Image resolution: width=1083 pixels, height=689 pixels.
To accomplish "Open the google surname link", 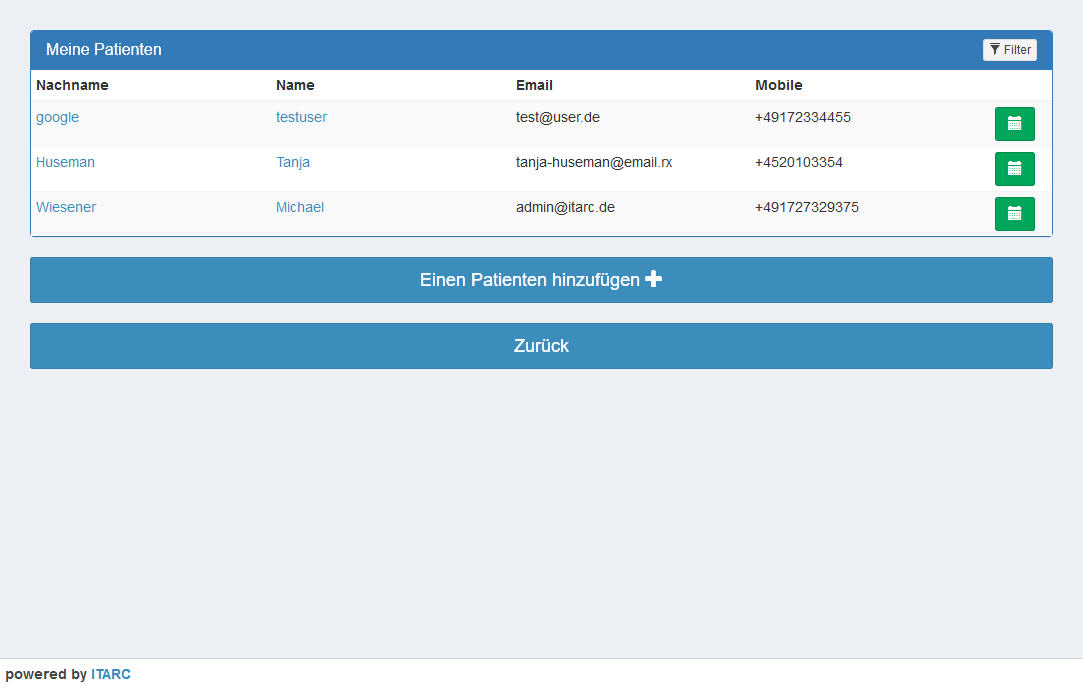I will pyautogui.click(x=57, y=117).
